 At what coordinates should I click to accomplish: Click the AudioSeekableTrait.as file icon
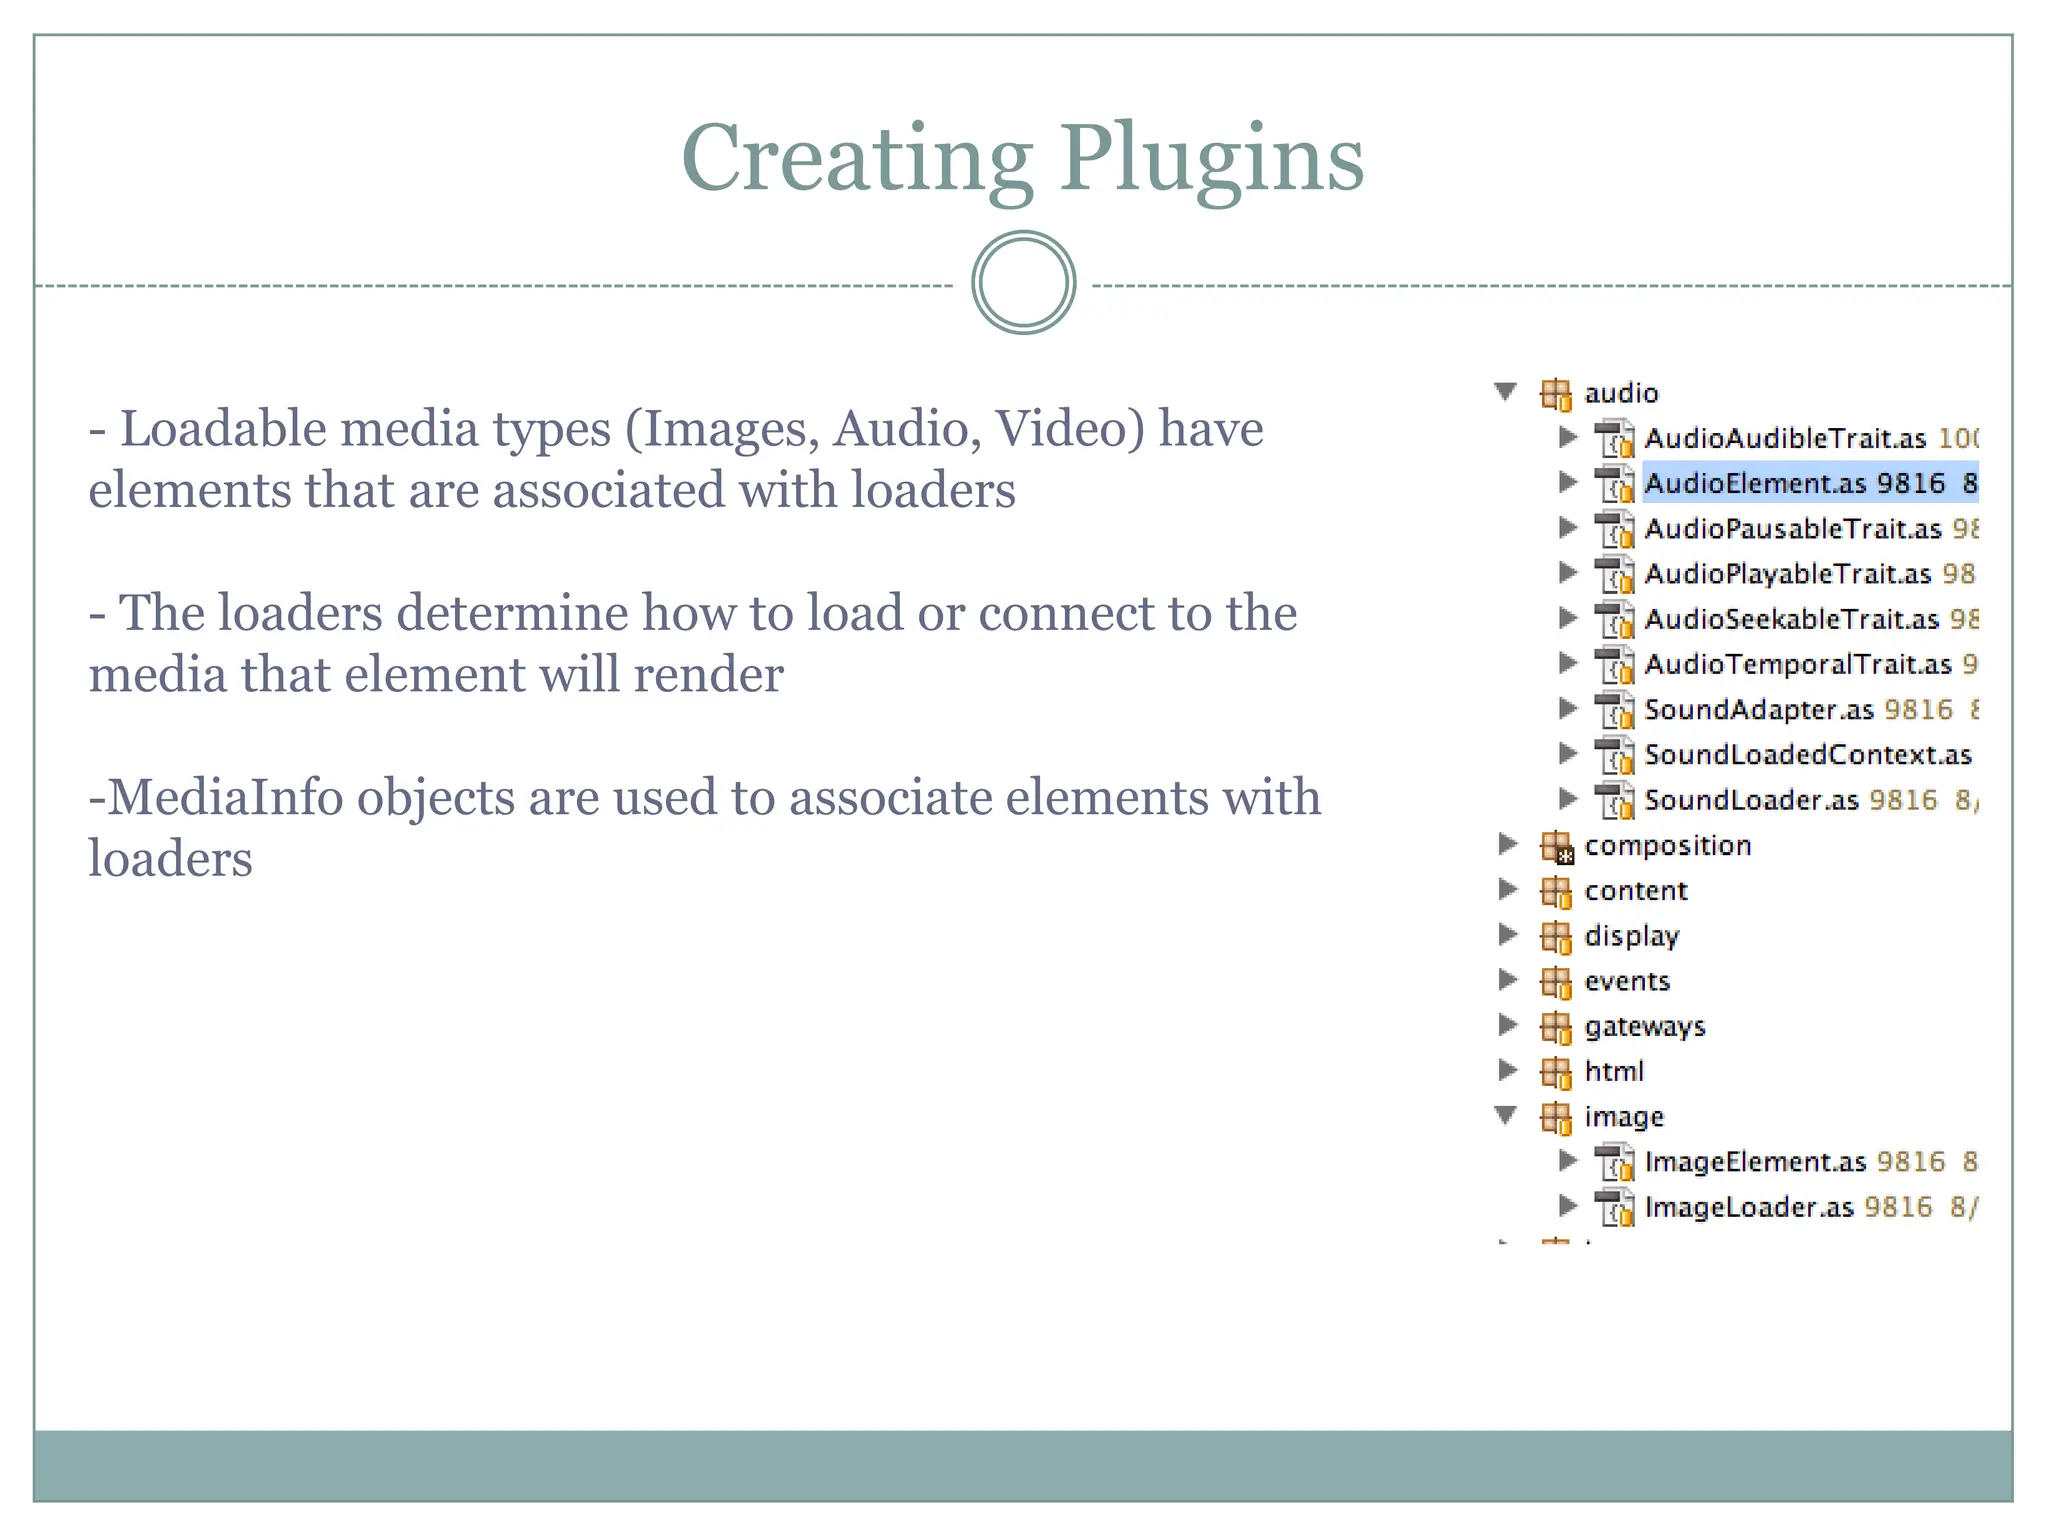pos(1614,620)
